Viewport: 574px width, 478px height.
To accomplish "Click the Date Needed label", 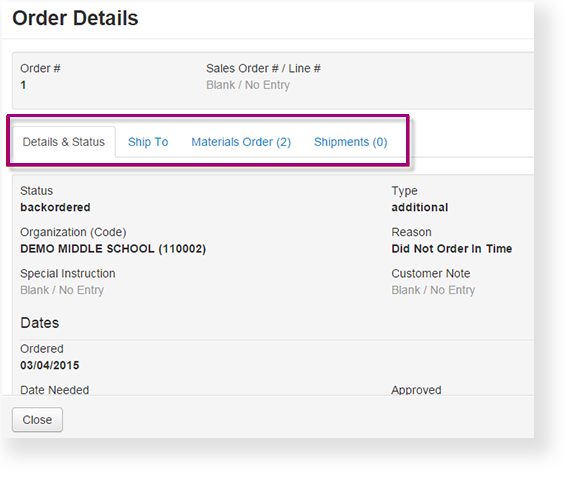I will [55, 390].
